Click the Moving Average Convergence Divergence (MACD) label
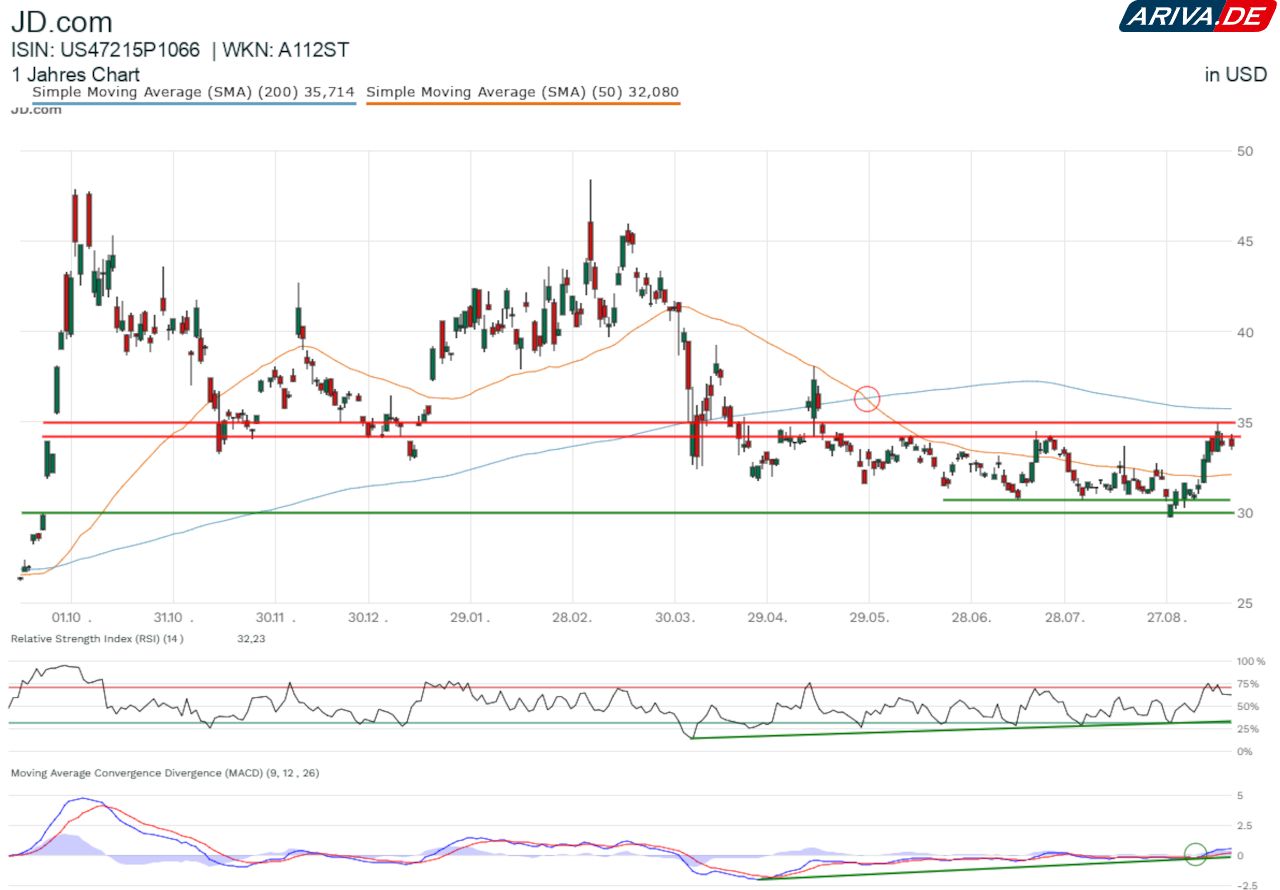1280x890 pixels. [165, 774]
